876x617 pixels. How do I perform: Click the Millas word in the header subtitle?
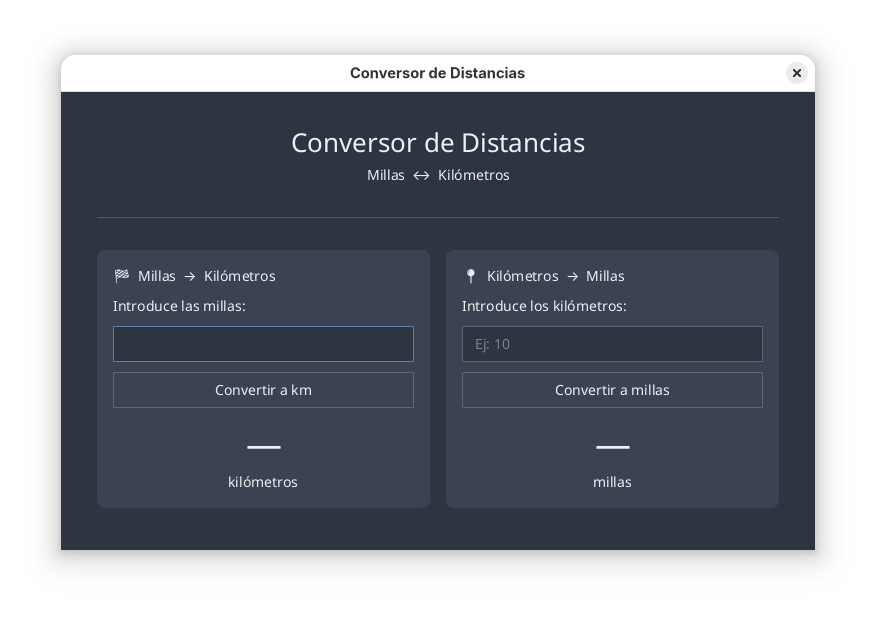[x=386, y=175]
